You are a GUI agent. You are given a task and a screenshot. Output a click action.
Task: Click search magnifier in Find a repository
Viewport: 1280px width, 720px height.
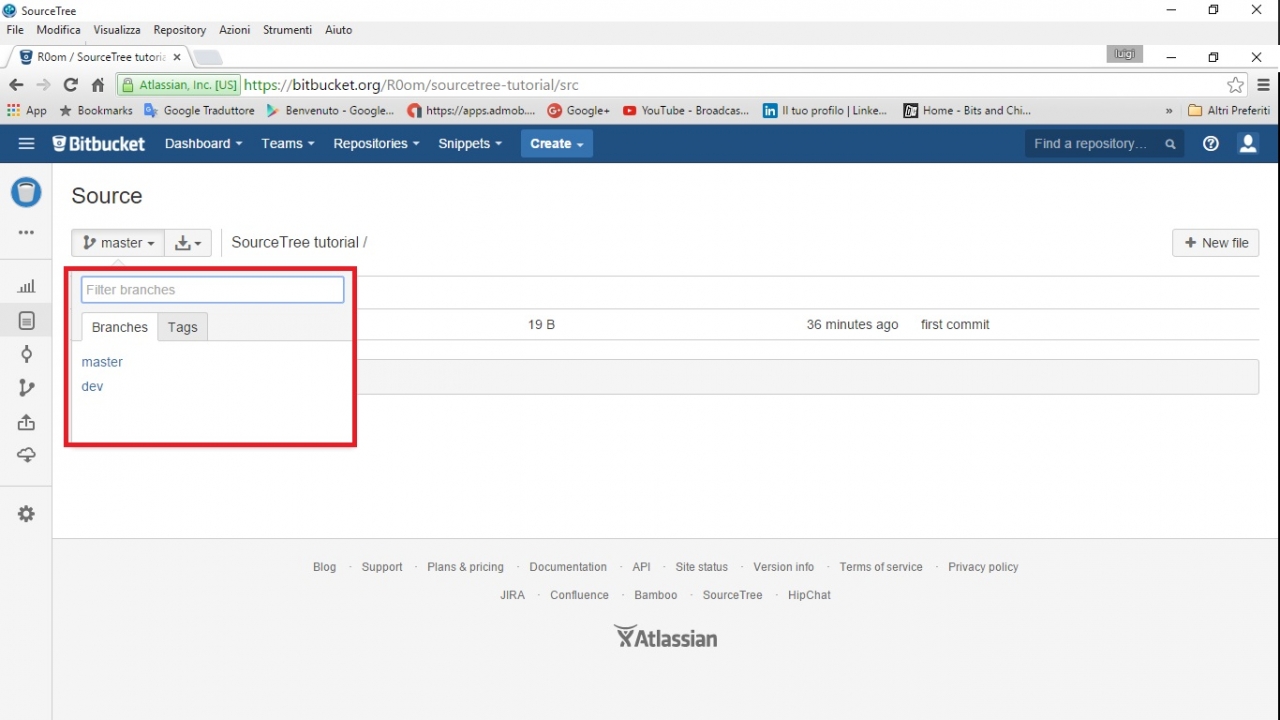1170,144
